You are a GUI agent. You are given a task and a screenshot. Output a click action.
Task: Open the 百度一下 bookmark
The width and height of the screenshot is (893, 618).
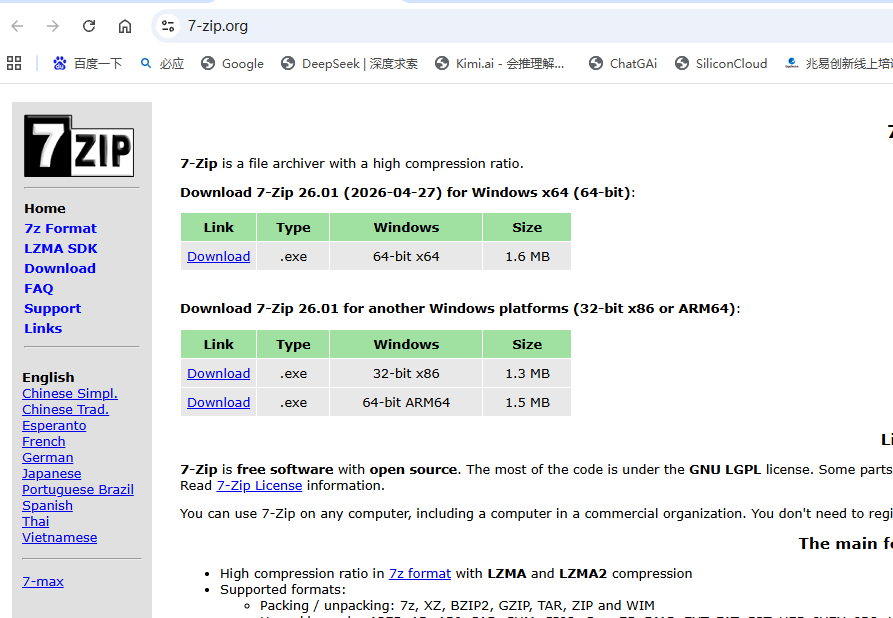(x=87, y=63)
